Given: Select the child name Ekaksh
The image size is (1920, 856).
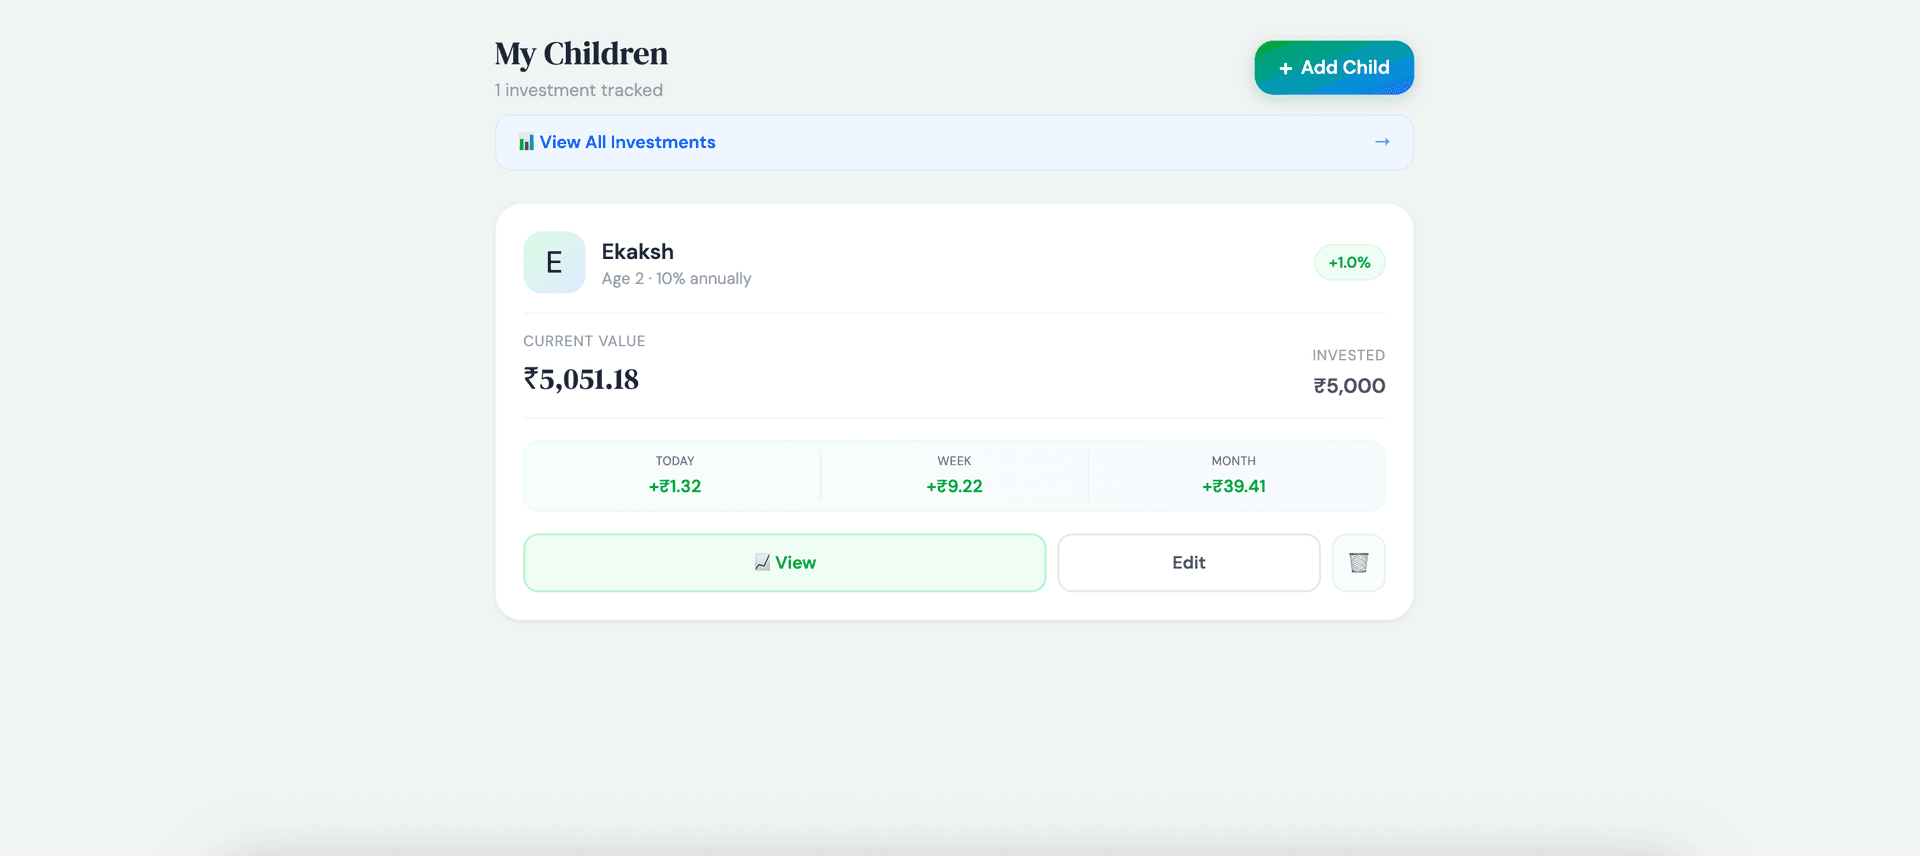Looking at the screenshot, I should pyautogui.click(x=637, y=252).
